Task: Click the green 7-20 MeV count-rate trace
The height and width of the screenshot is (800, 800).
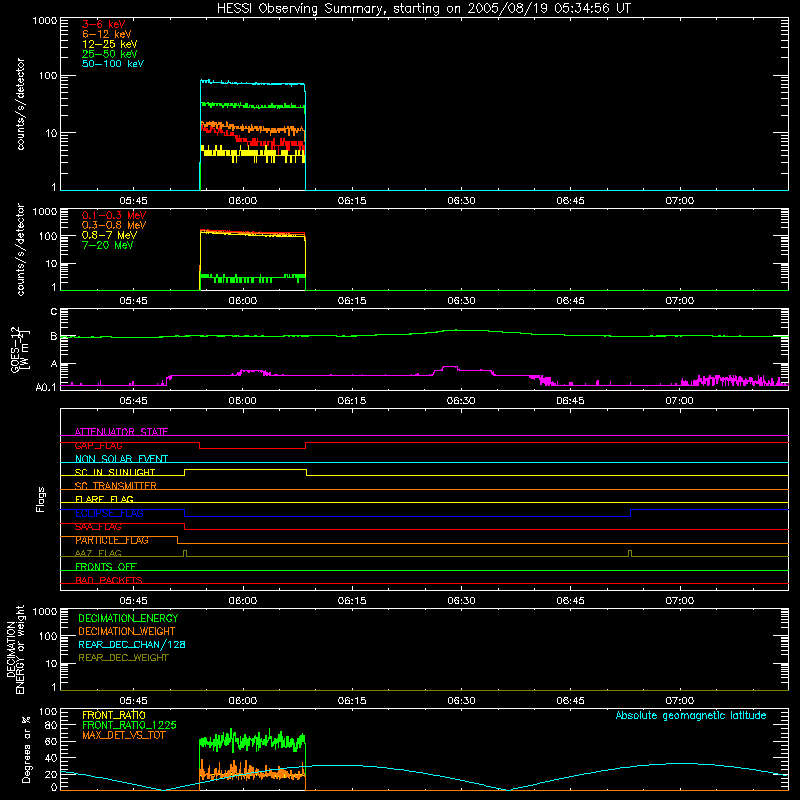Action: click(253, 278)
